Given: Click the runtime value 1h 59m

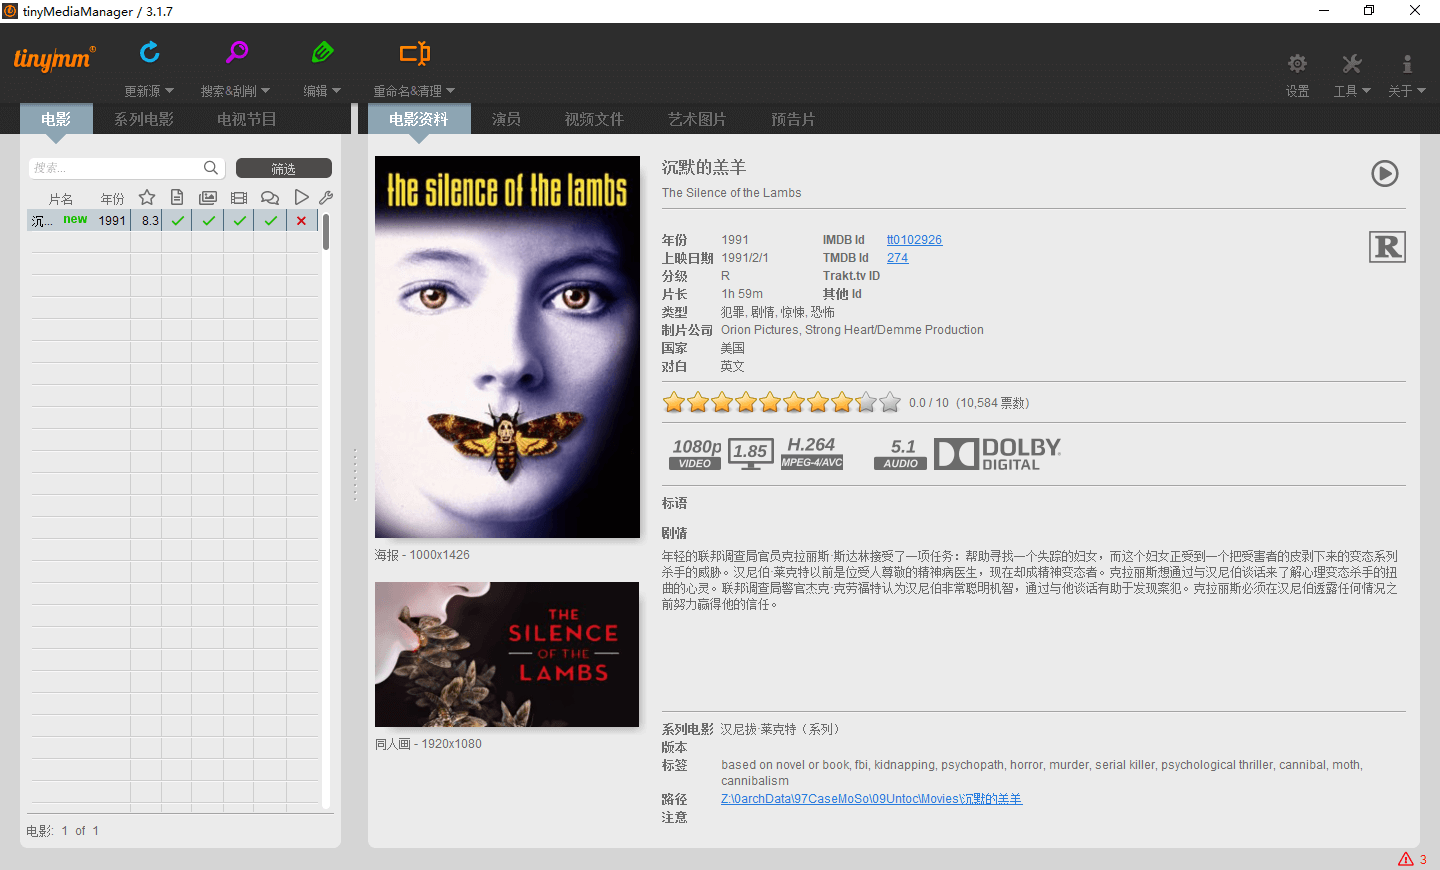Looking at the screenshot, I should [742, 294].
